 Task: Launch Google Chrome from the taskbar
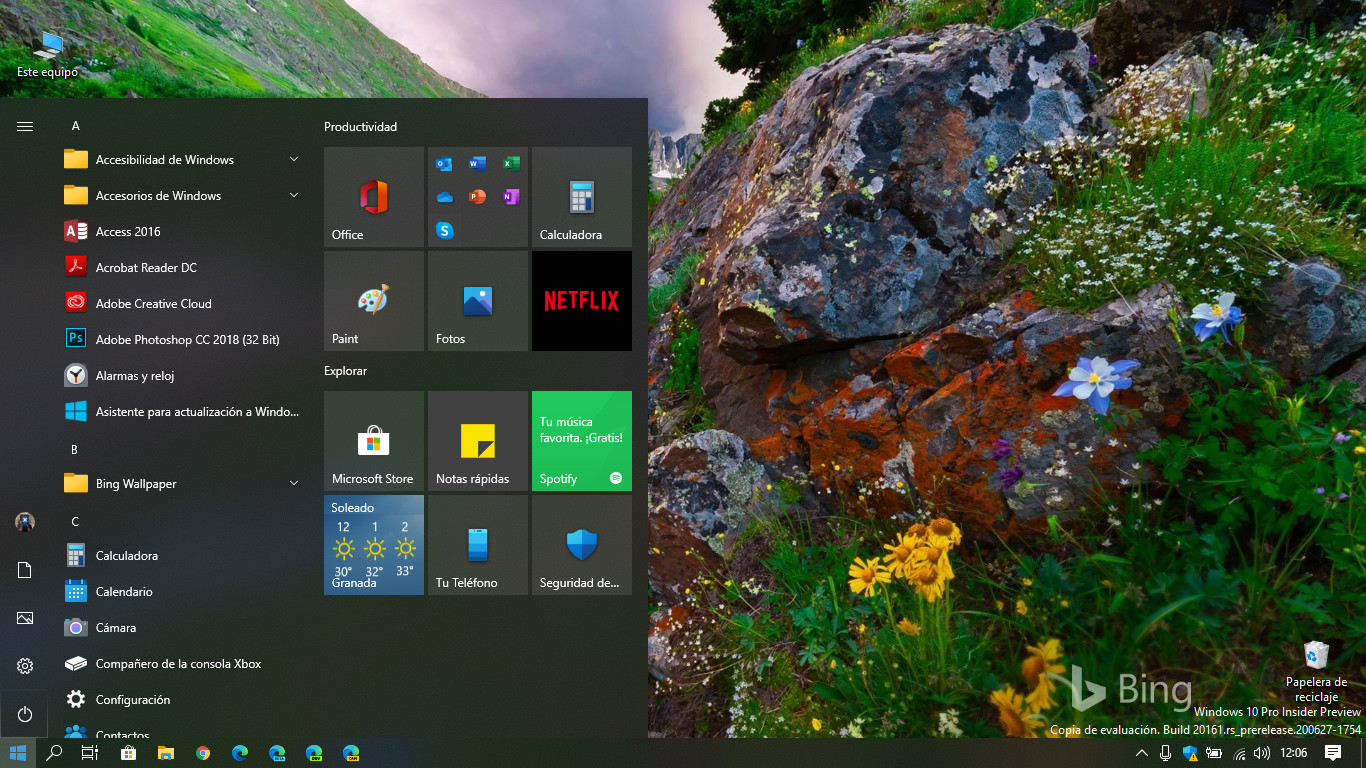pyautogui.click(x=201, y=753)
